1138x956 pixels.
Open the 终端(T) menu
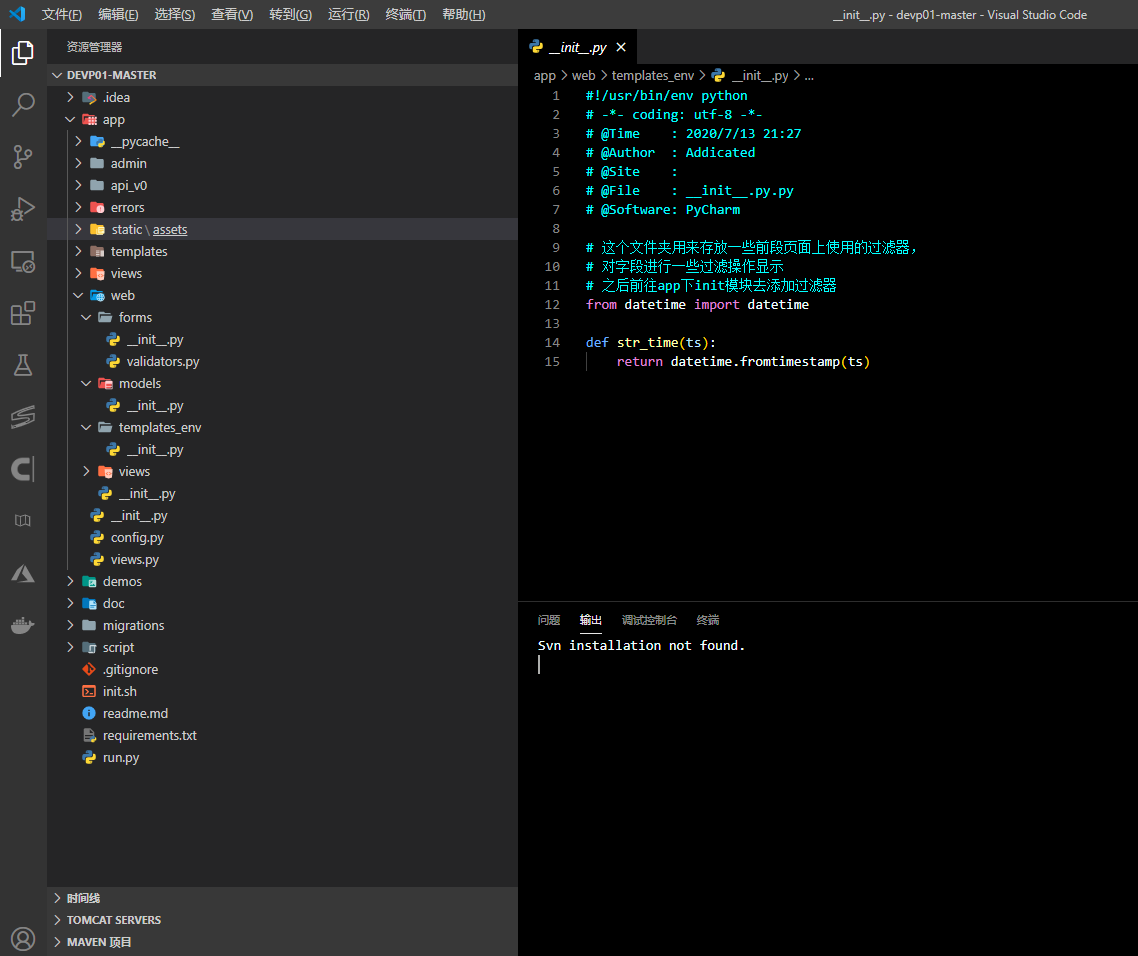(x=405, y=15)
